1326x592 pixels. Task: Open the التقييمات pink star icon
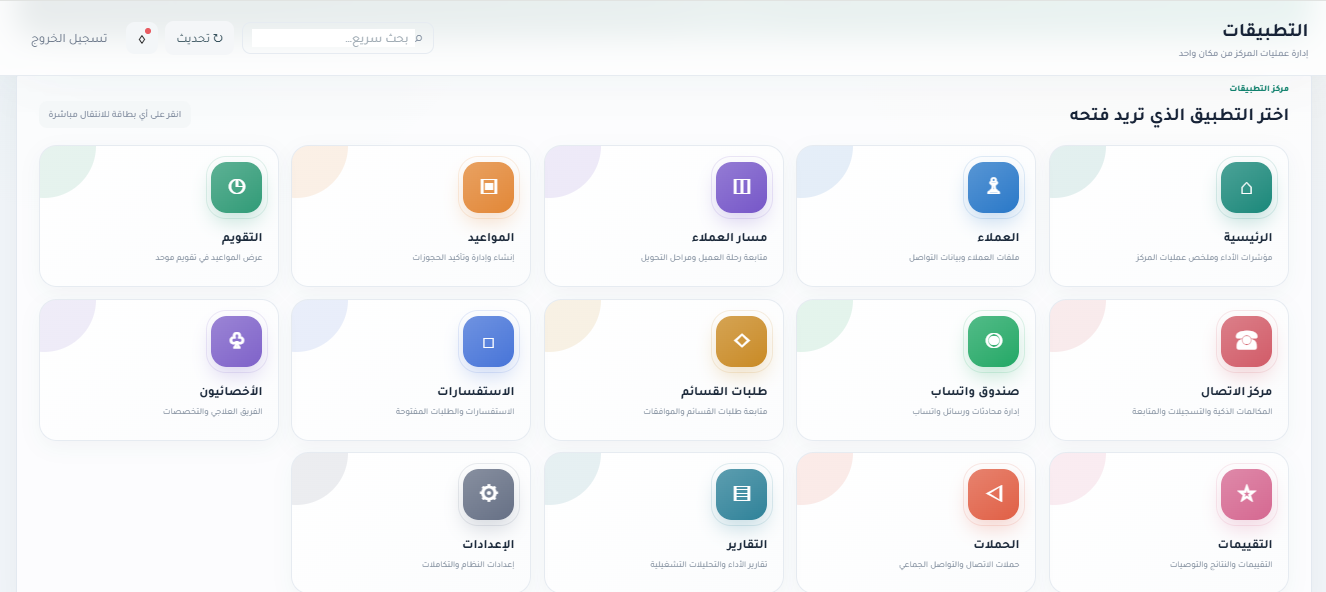[1246, 494]
